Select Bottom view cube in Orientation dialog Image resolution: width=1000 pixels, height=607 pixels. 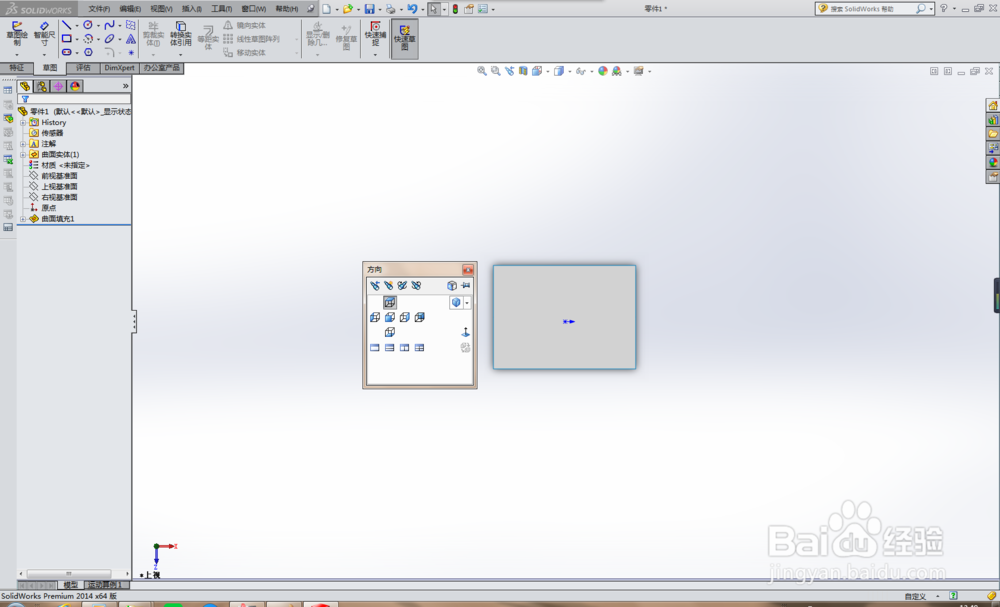click(389, 332)
